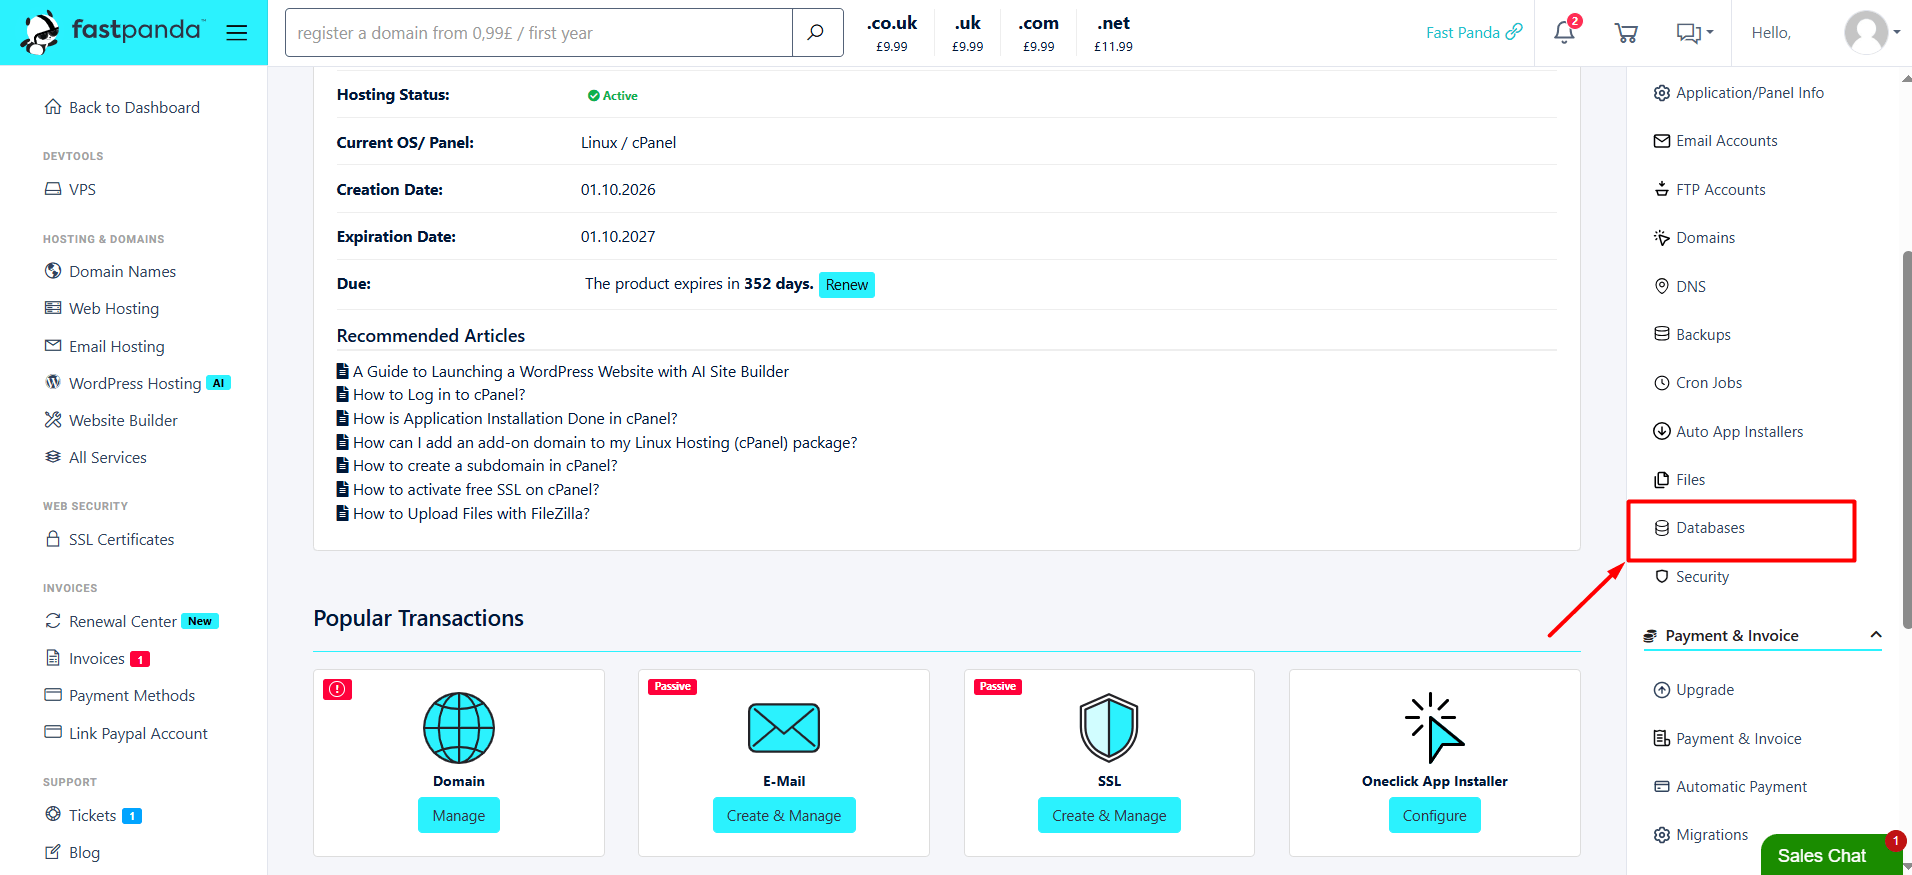The height and width of the screenshot is (875, 1912).
Task: Open the account dropdown arrow beside avatar
Action: click(x=1896, y=32)
